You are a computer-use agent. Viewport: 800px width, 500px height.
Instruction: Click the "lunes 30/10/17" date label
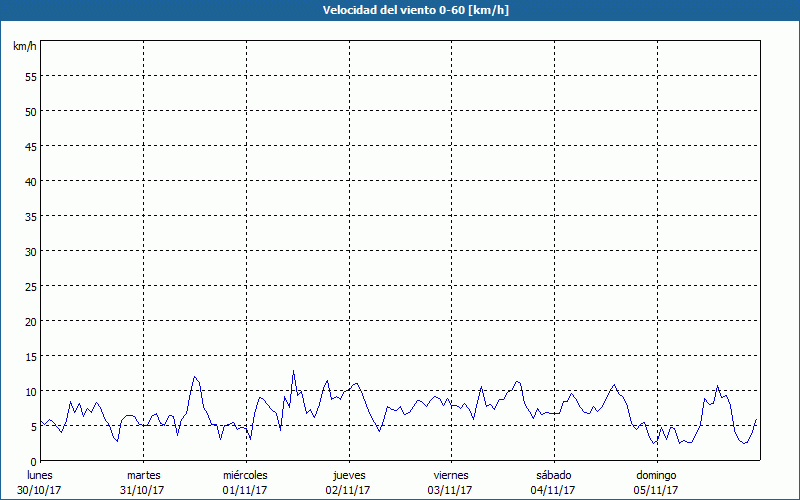tap(40, 482)
